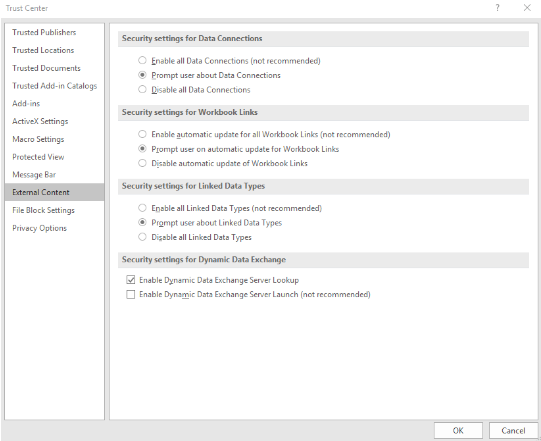The height and width of the screenshot is (441, 541).
Task: Select External Content in sidebar
Action: [55, 192]
